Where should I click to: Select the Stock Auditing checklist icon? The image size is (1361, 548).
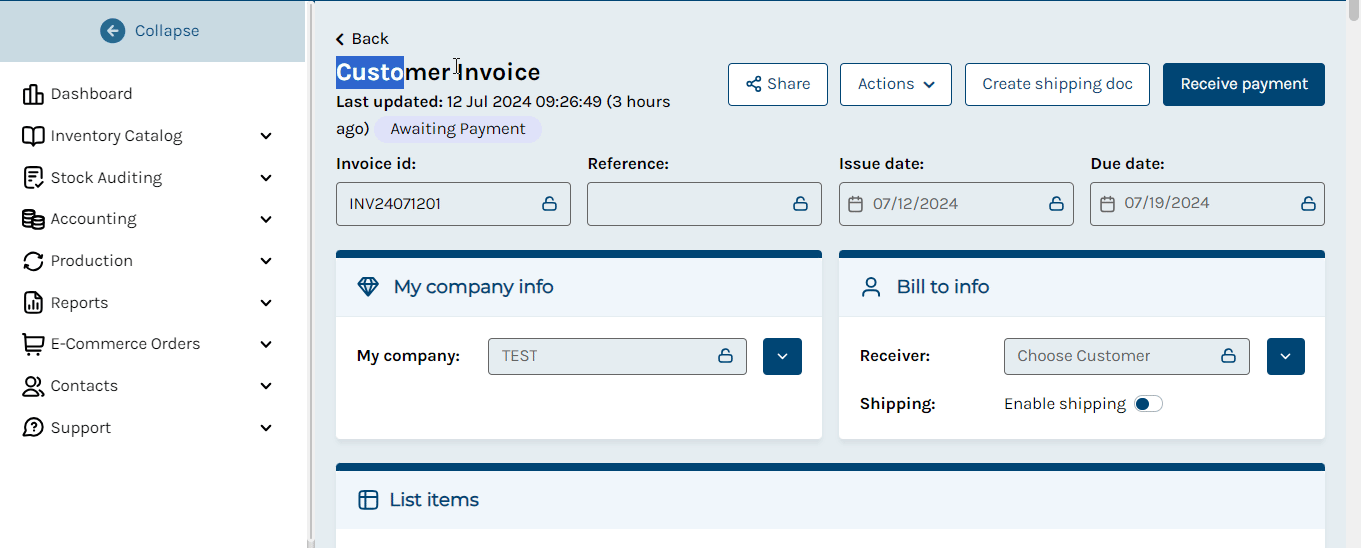pos(33,178)
